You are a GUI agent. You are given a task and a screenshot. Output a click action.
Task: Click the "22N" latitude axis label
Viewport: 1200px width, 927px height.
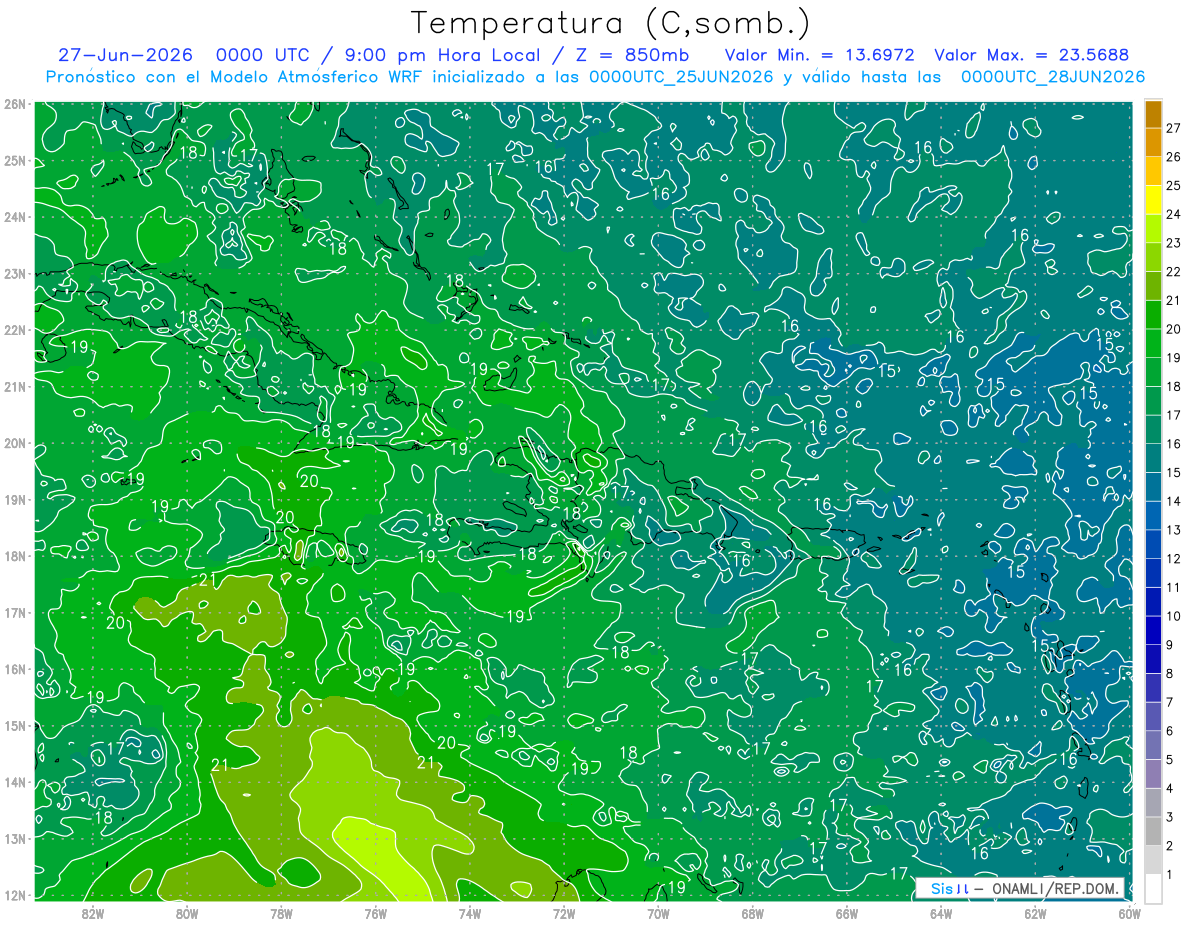14,330
